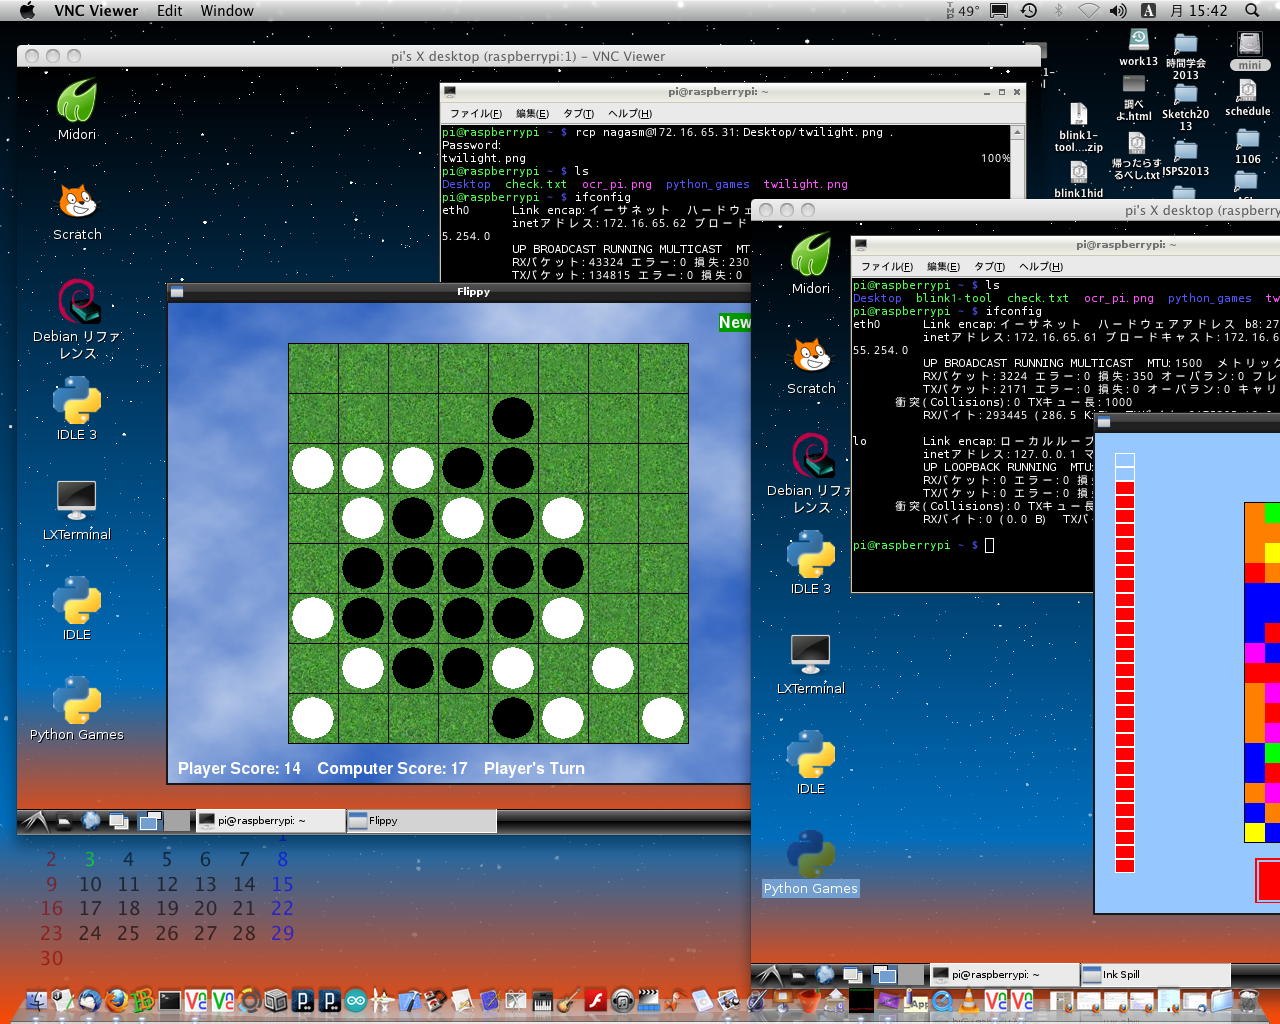Open Finder from the macOS Dock
Screen dimensions: 1280x1024
click(36, 1000)
